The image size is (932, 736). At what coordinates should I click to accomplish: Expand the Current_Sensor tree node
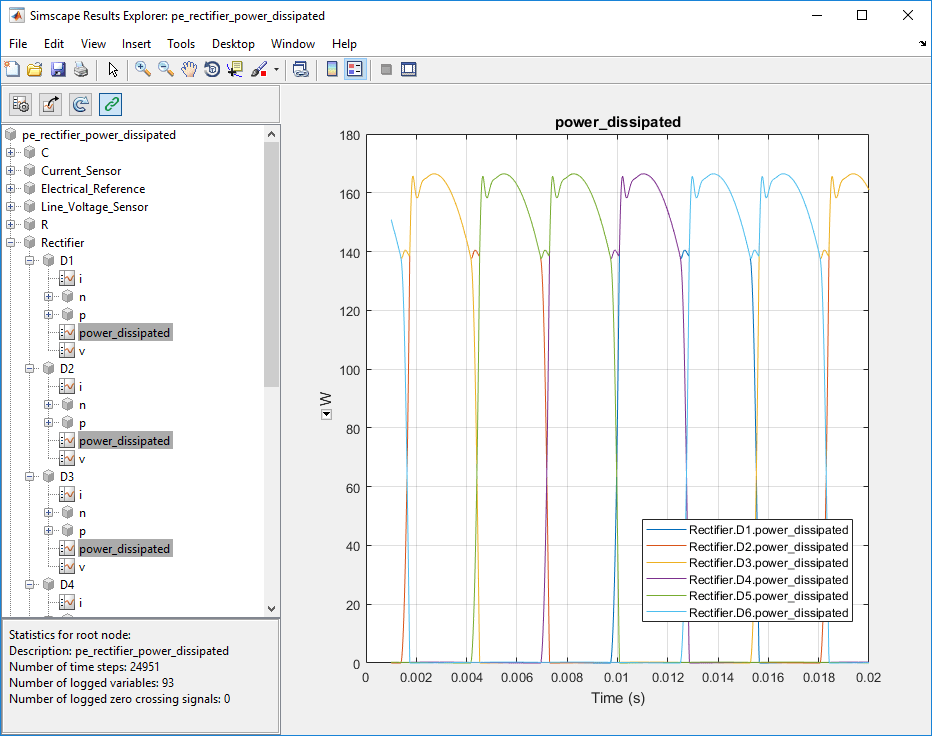[11, 171]
